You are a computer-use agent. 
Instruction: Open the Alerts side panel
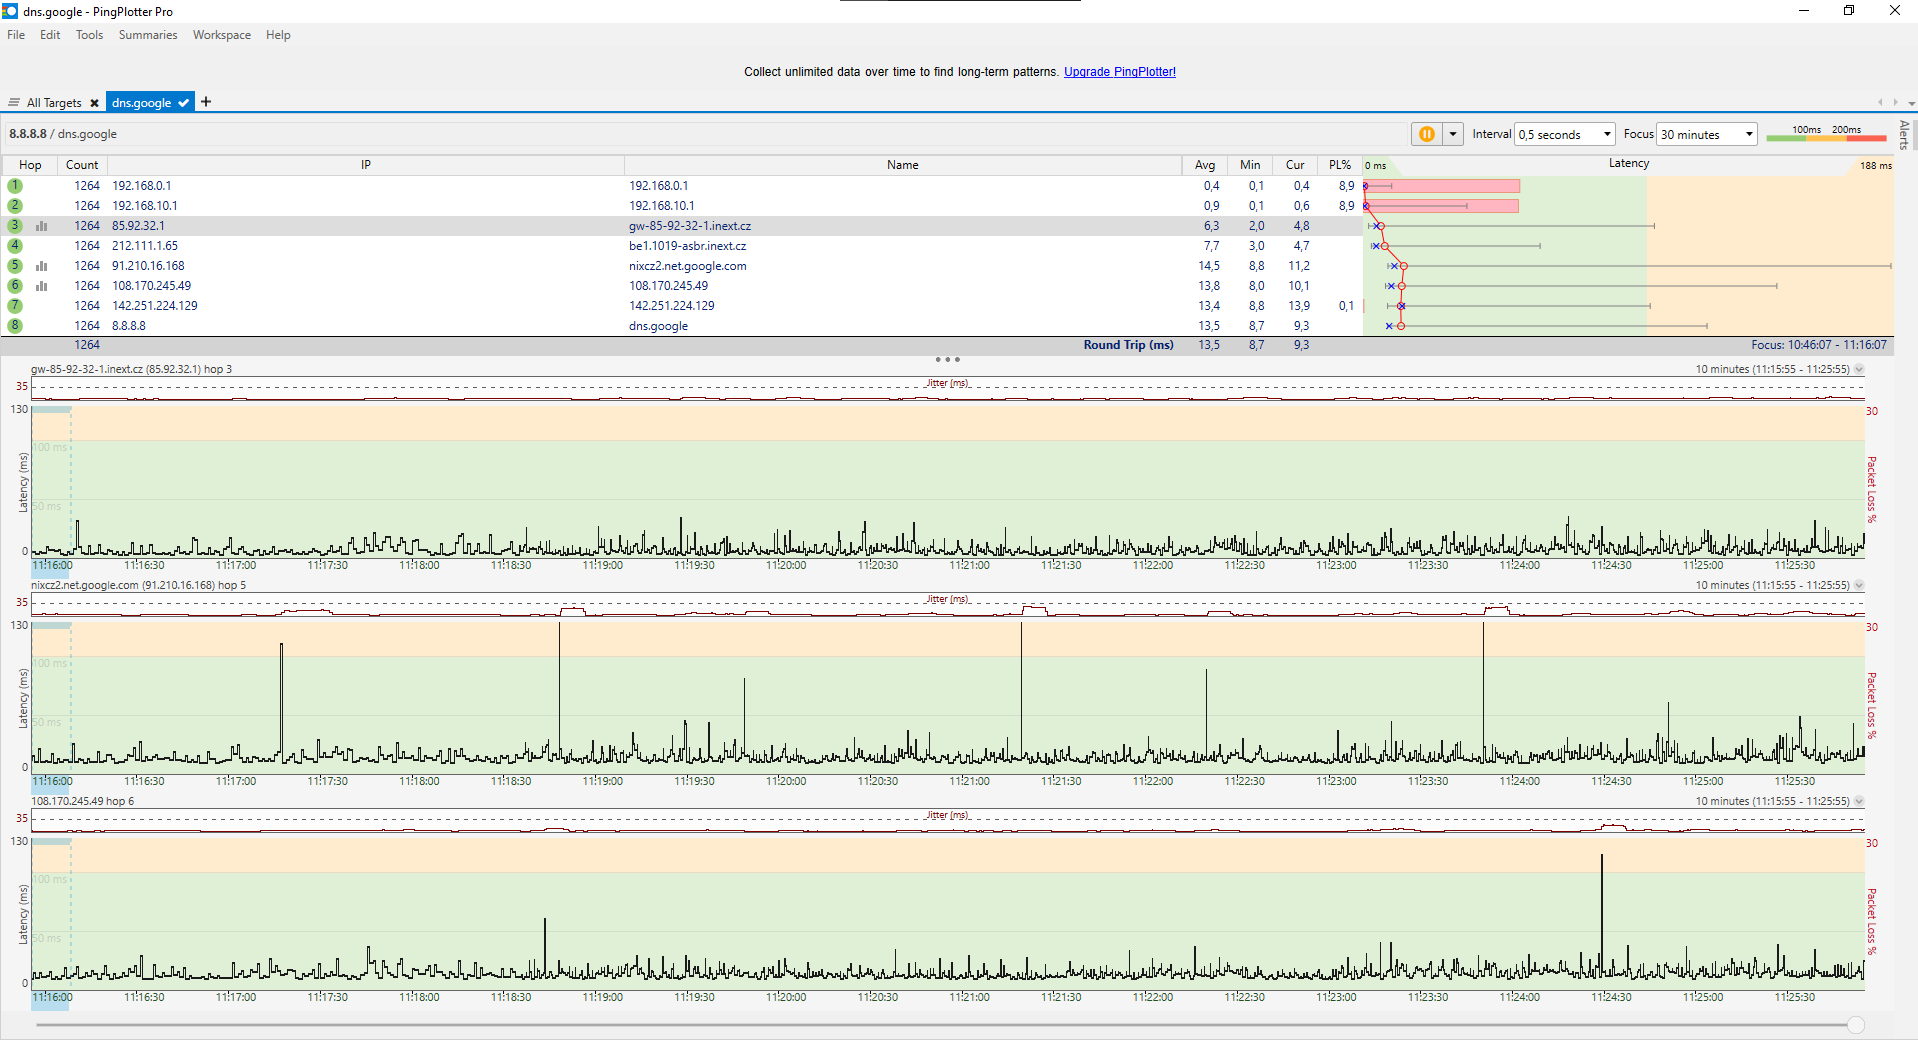click(x=1904, y=134)
